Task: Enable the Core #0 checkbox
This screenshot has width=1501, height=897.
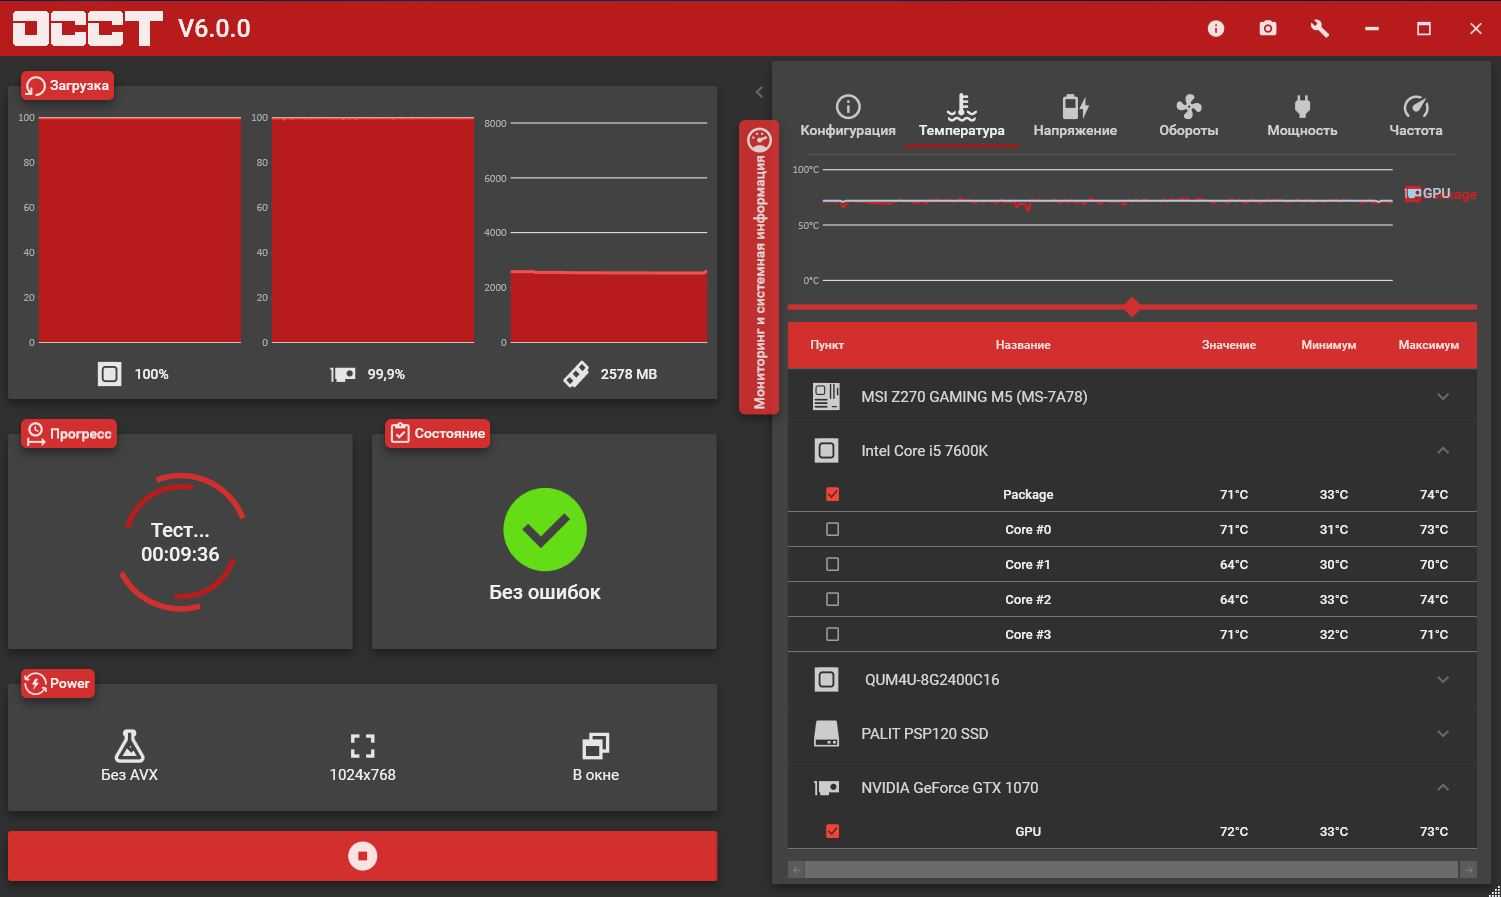Action: 832,529
